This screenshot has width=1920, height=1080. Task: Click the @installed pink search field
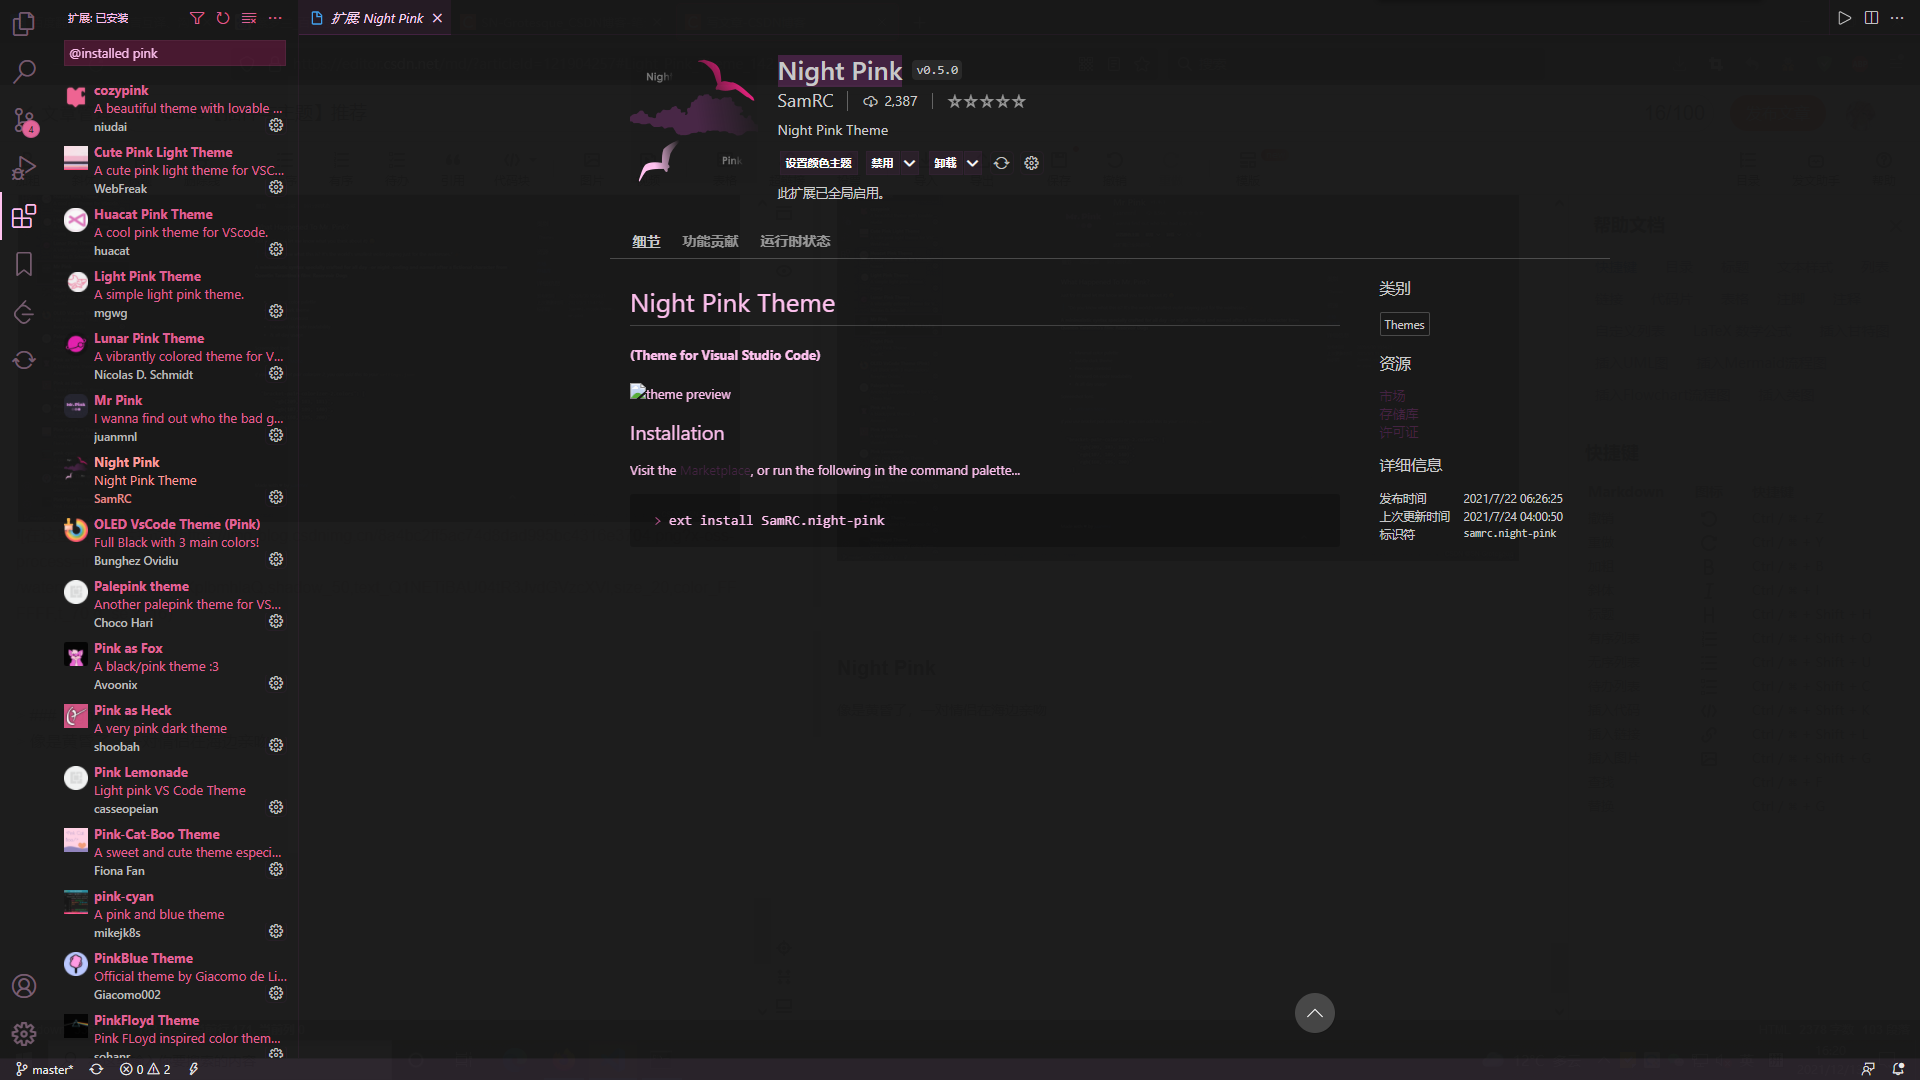coord(174,53)
